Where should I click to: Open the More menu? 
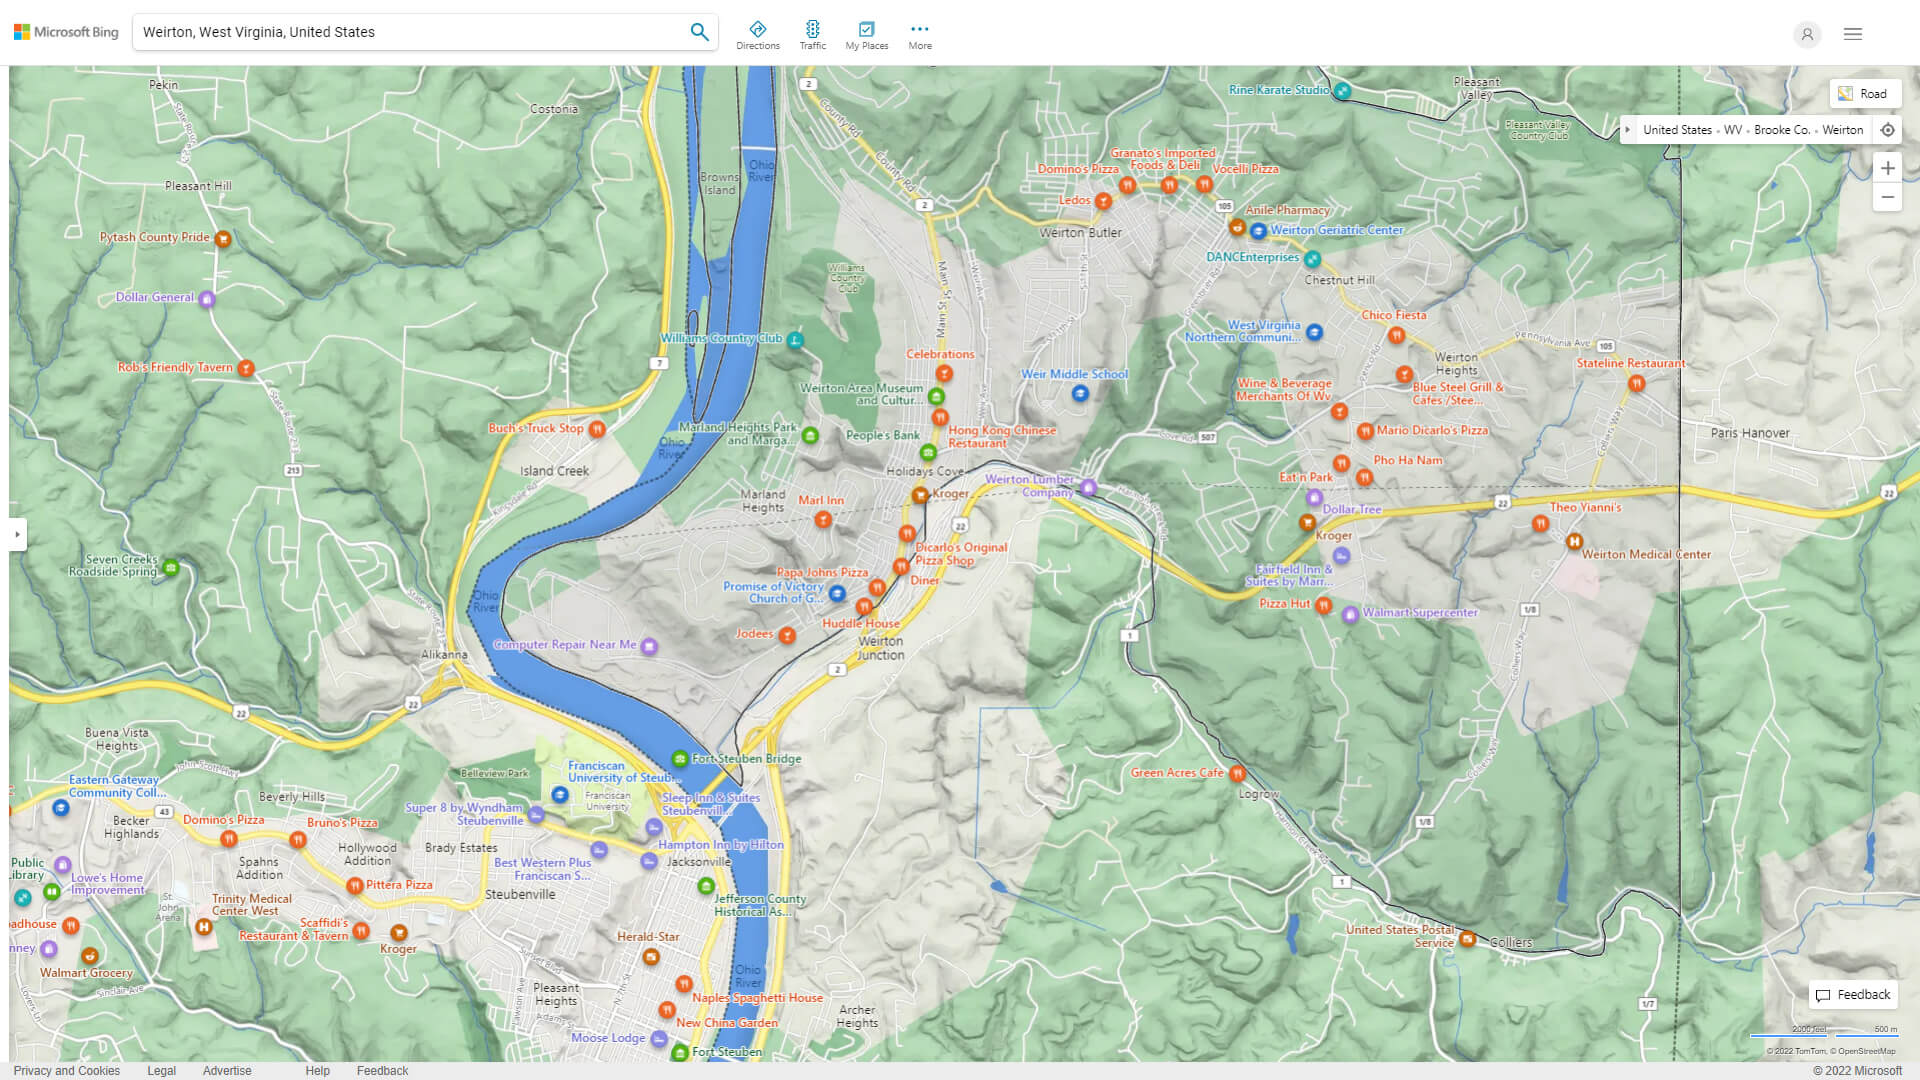919,35
